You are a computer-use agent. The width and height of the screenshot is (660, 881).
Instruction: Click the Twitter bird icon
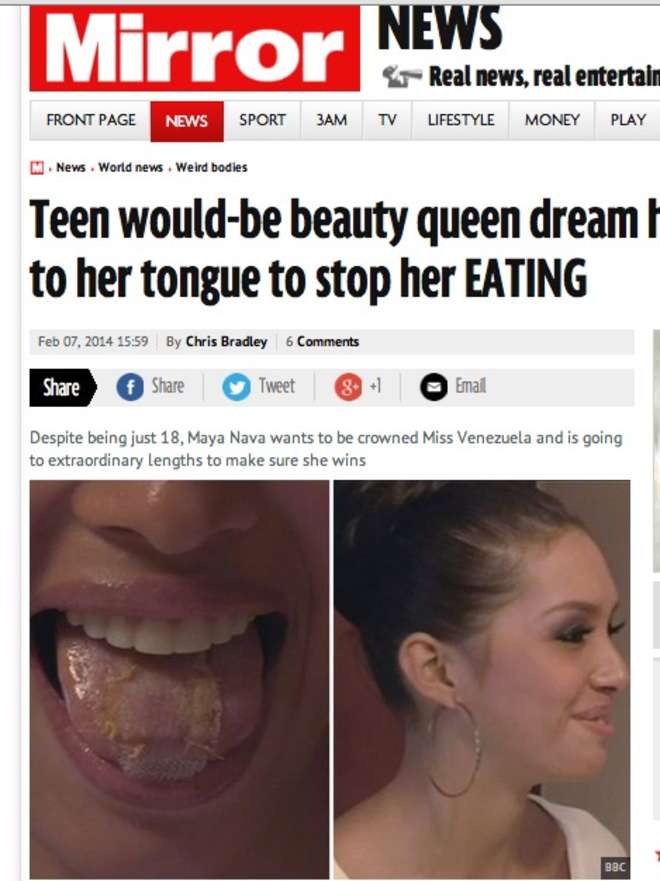pyautogui.click(x=236, y=387)
